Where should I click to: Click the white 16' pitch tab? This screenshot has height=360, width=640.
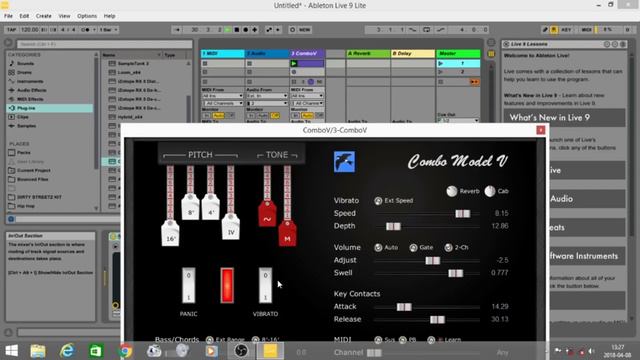point(170,233)
